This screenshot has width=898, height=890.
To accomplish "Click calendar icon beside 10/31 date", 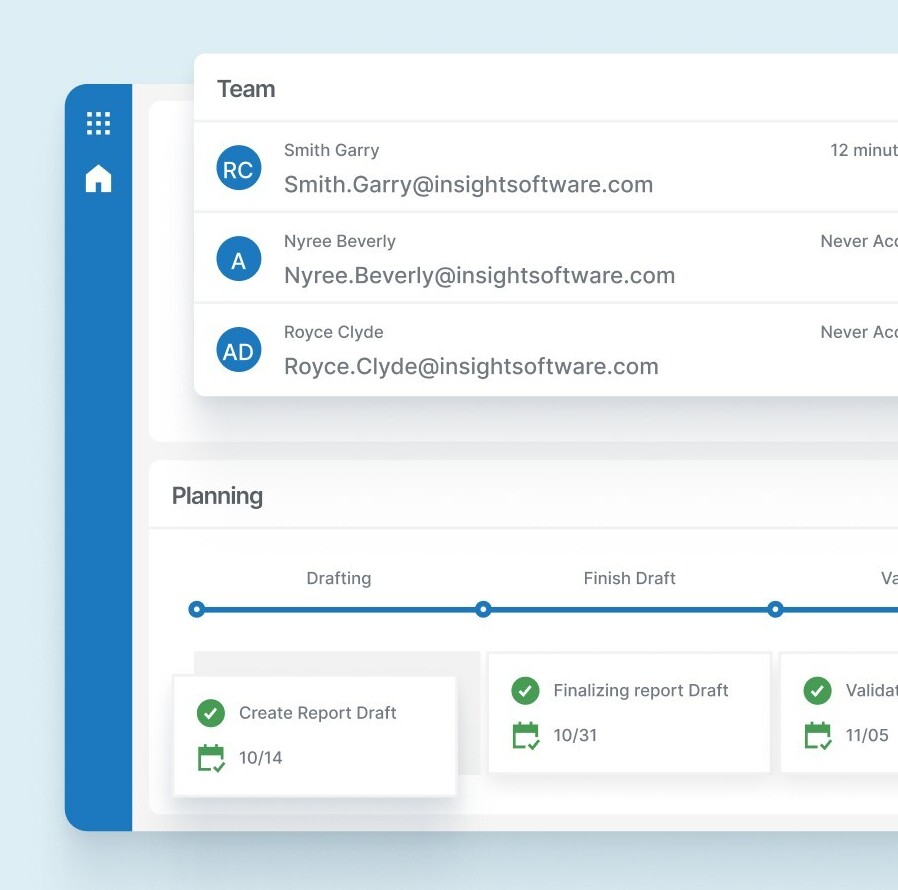I will pos(525,735).
